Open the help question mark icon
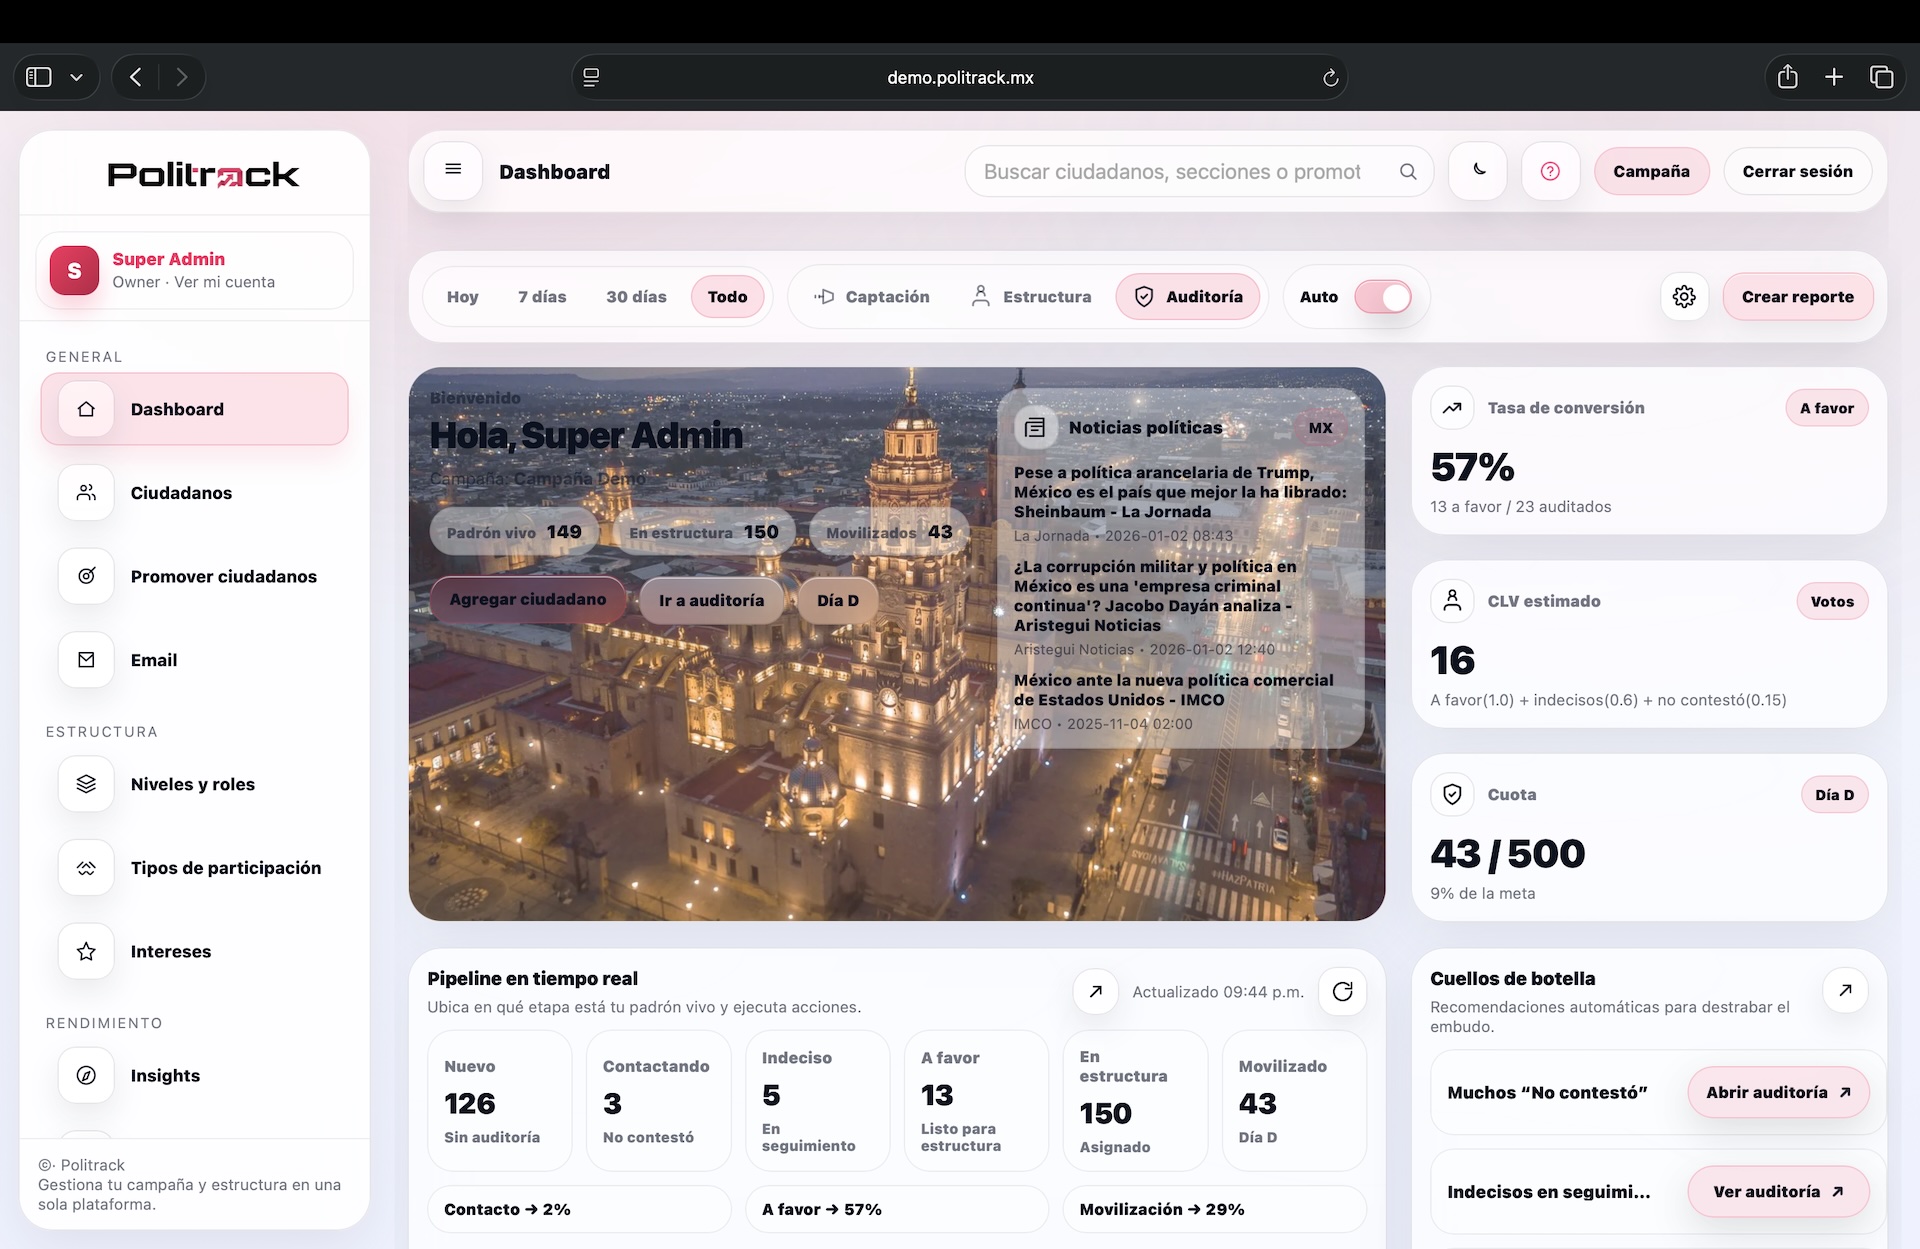This screenshot has width=1920, height=1249. (x=1550, y=171)
